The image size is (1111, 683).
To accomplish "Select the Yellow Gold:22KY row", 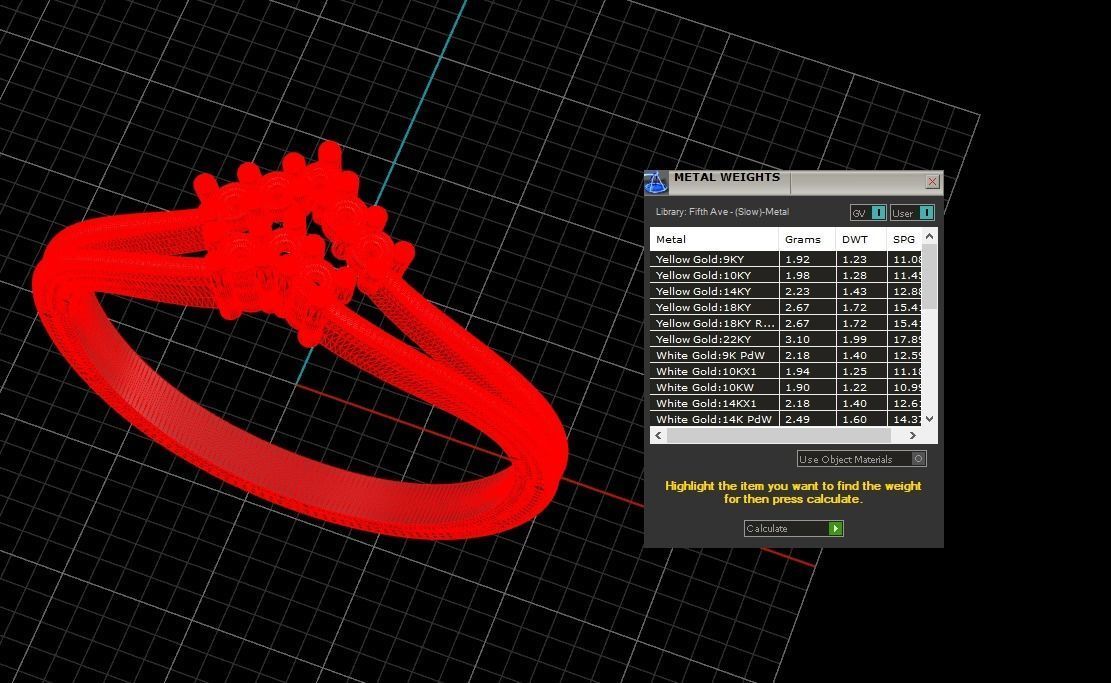I will [786, 339].
